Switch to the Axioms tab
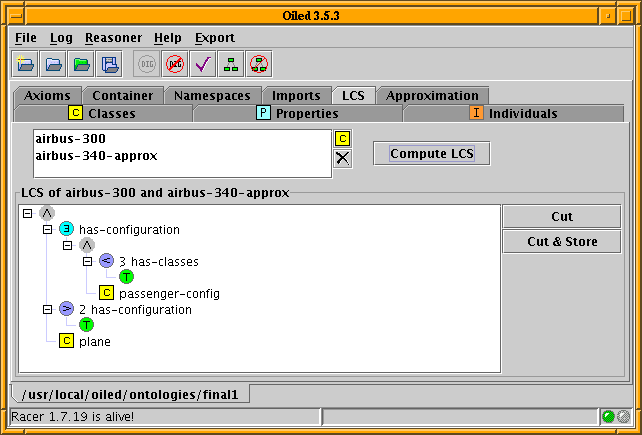This screenshot has height=435, width=642. [47, 95]
